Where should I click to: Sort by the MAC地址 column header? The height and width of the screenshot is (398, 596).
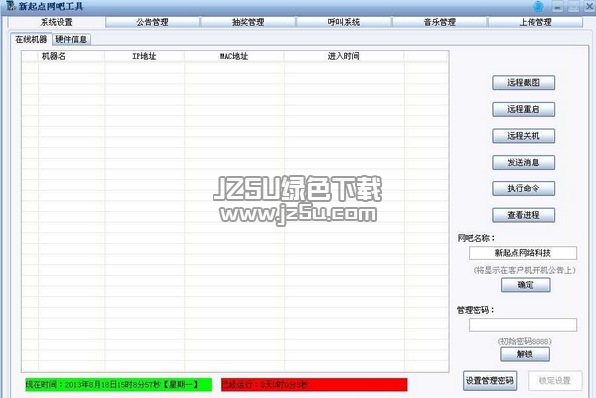coord(234,56)
